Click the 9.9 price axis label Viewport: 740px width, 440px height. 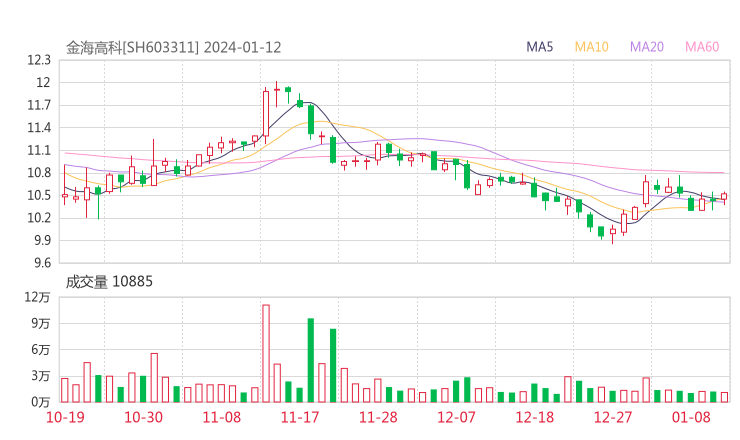coord(42,241)
